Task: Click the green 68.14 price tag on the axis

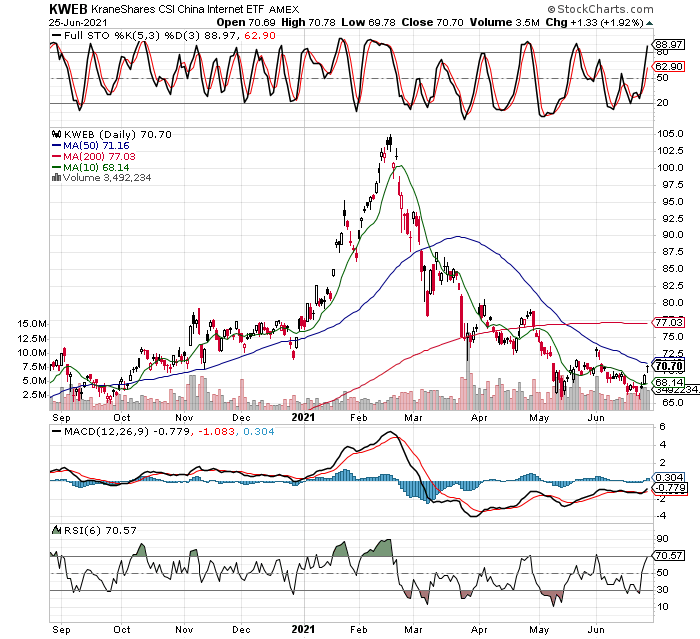Action: [x=668, y=382]
